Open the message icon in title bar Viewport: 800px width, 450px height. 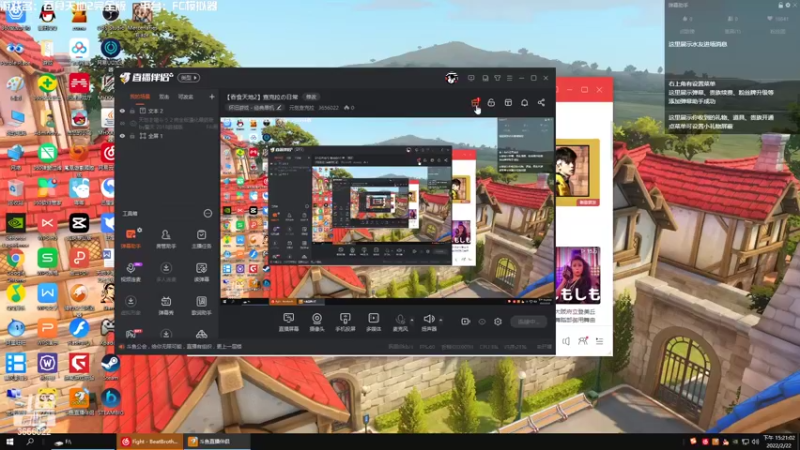tap(471, 78)
